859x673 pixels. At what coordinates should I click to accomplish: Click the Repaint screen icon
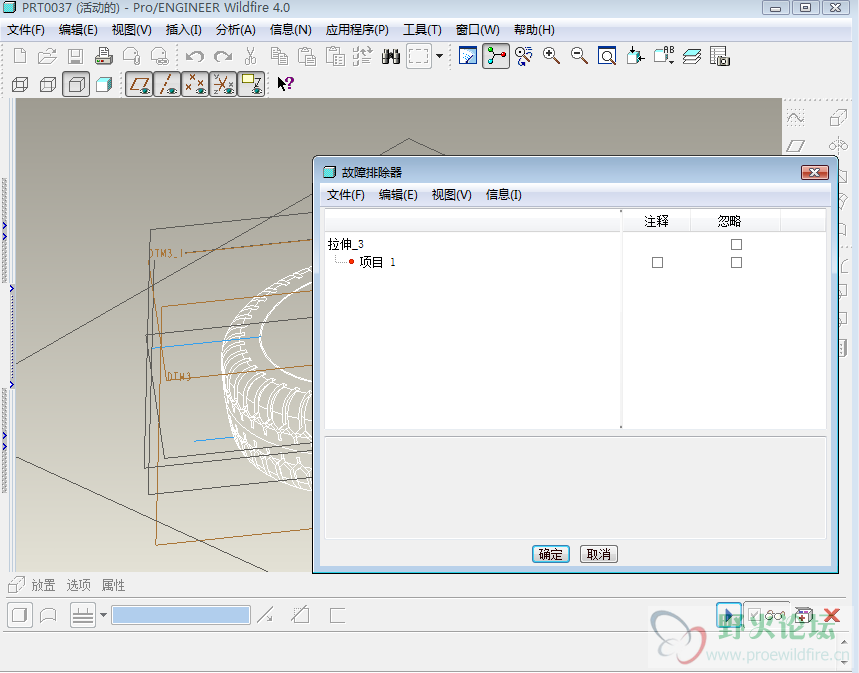pos(468,56)
